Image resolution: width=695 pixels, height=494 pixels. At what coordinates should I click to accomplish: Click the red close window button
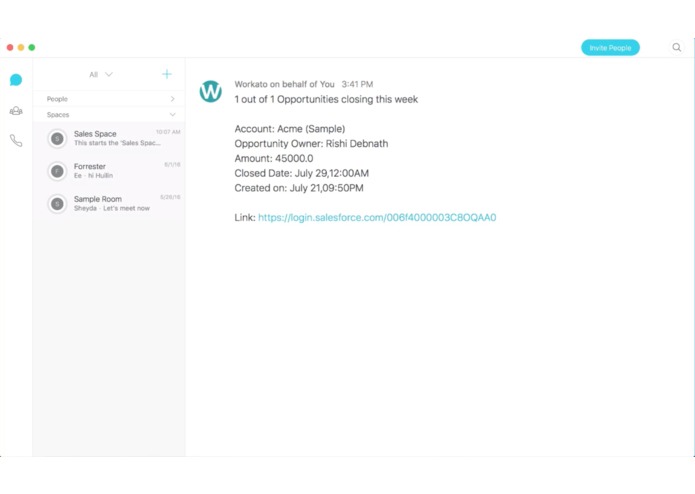[x=10, y=47]
